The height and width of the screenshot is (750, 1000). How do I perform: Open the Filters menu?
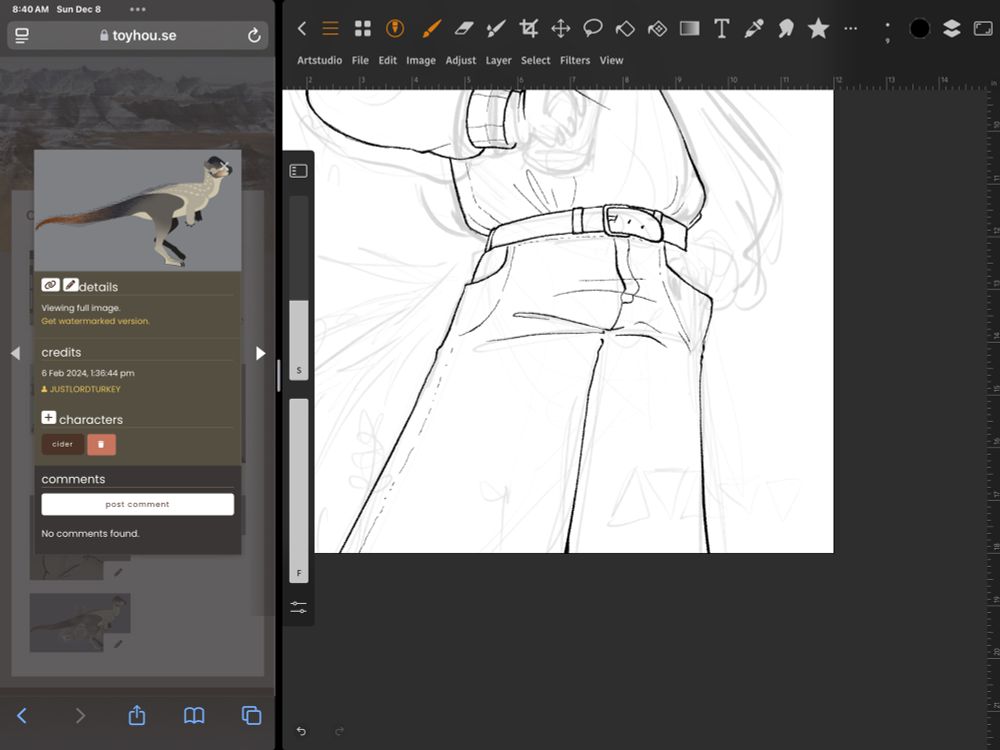(x=575, y=60)
